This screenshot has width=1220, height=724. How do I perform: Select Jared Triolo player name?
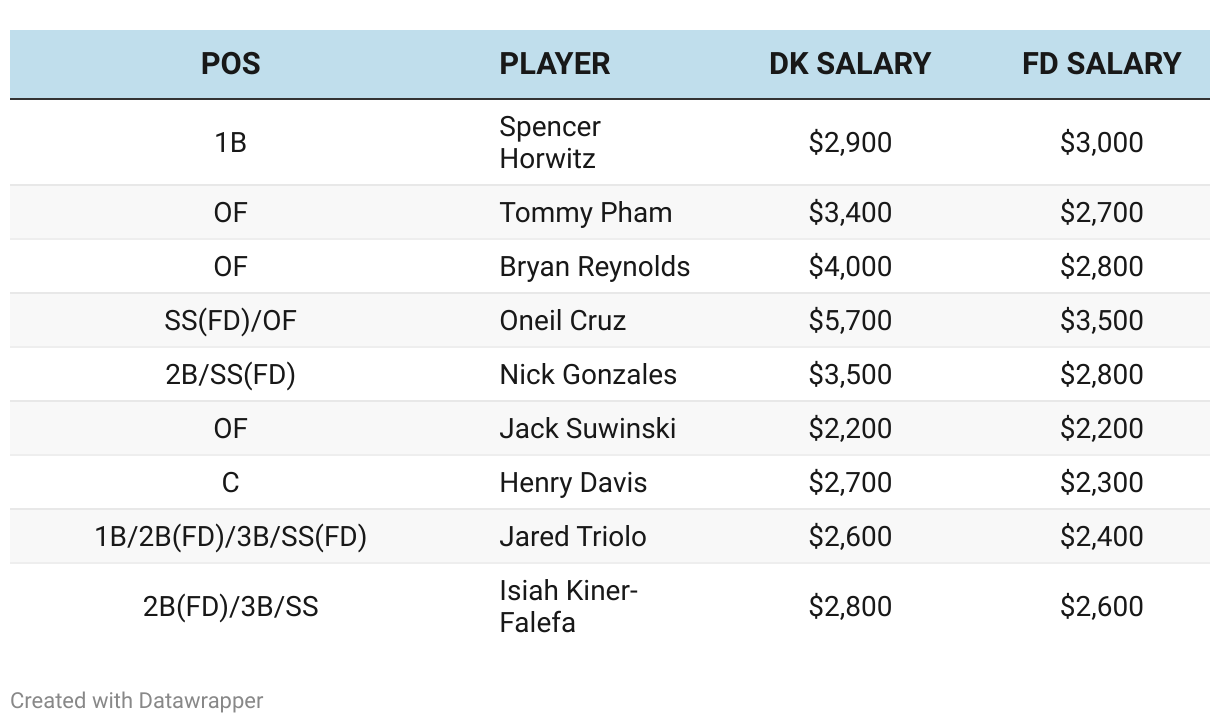coord(573,537)
